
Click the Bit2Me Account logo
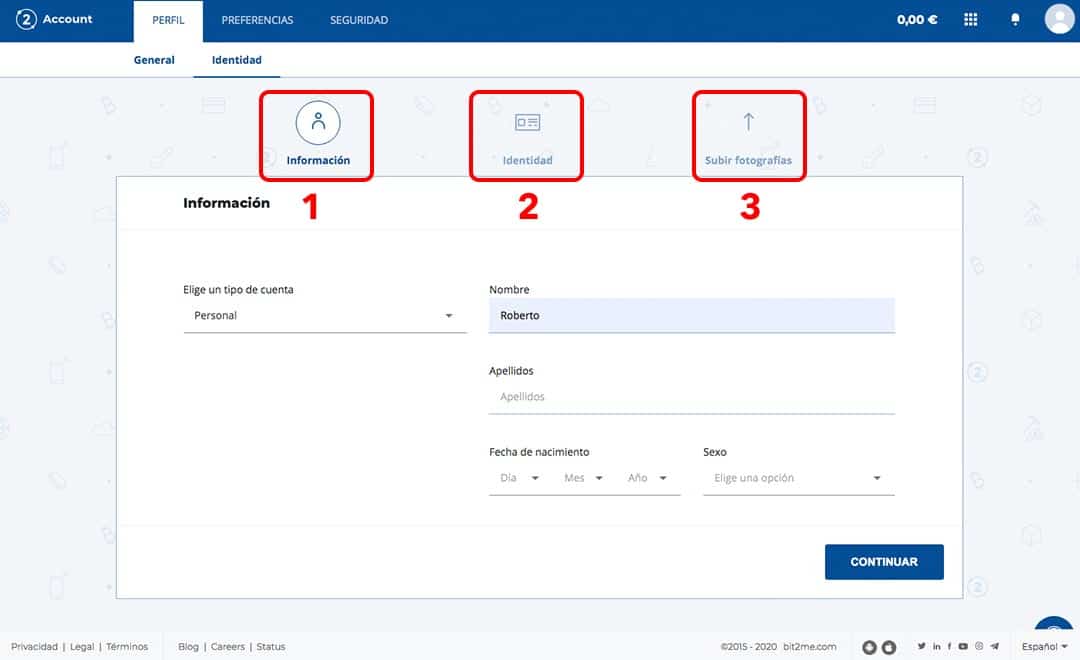coord(54,19)
